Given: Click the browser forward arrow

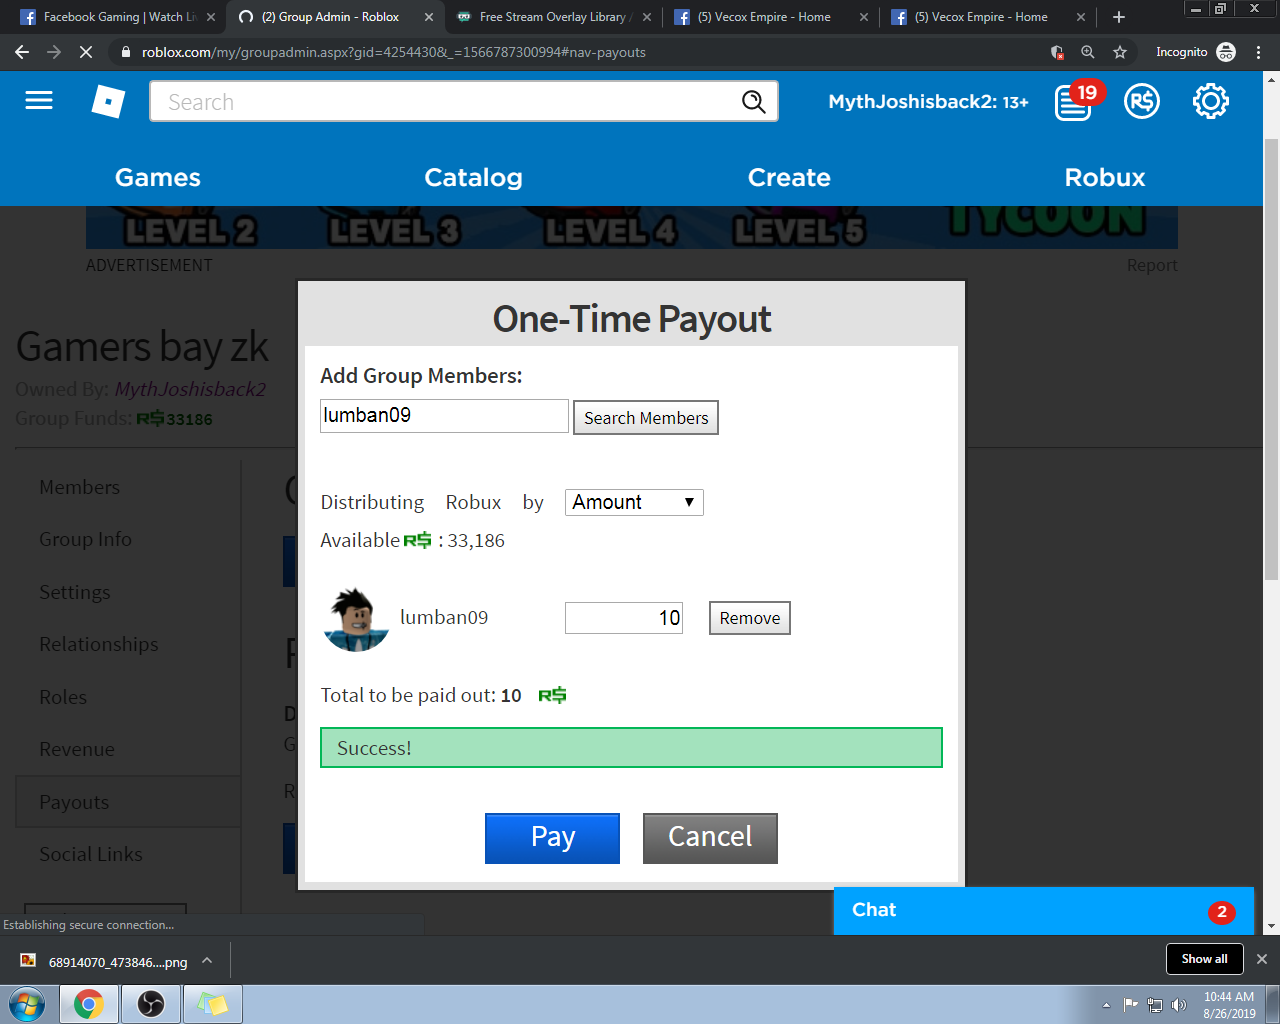Looking at the screenshot, I should [54, 52].
